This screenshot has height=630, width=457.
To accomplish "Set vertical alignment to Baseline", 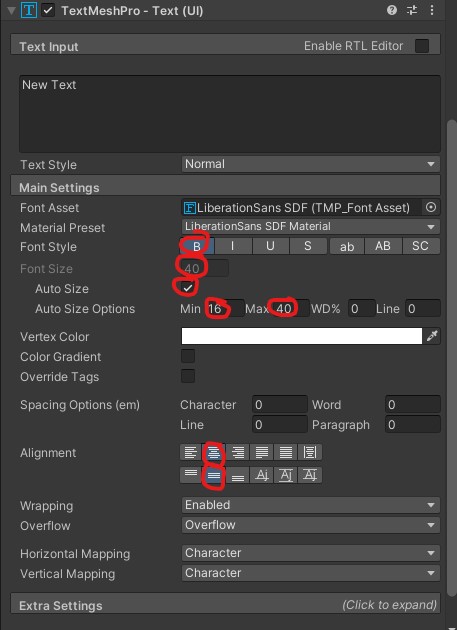I will click(262, 475).
